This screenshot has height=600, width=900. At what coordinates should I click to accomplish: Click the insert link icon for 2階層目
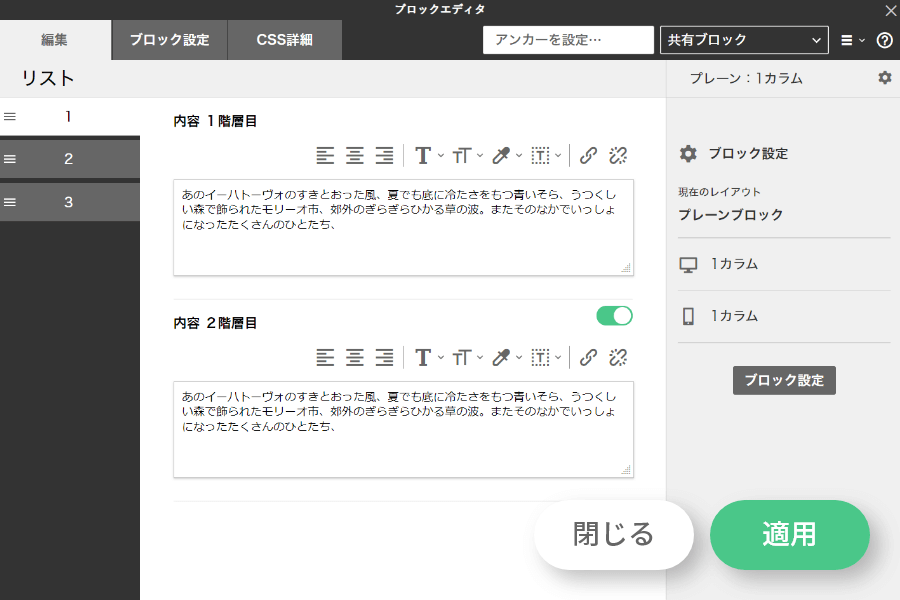pos(589,357)
